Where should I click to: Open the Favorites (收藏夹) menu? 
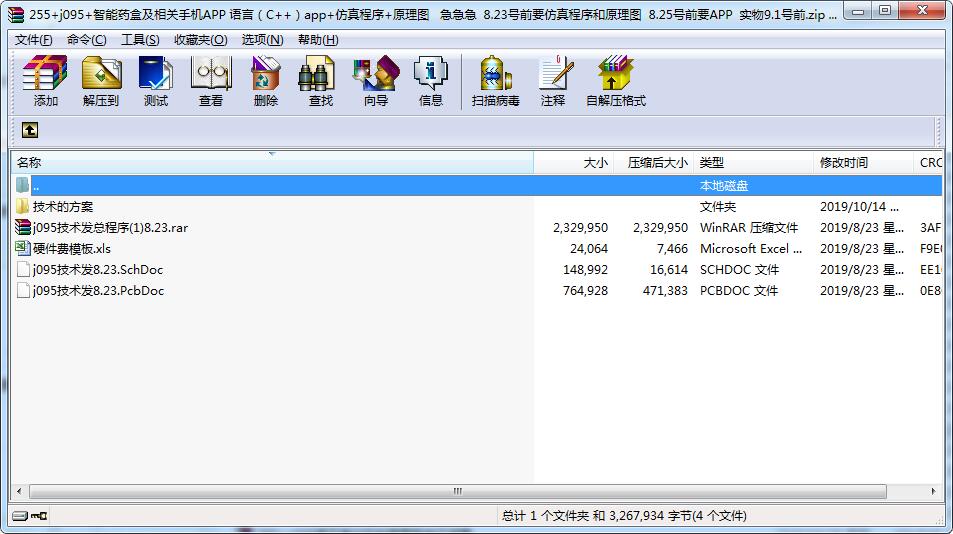201,39
